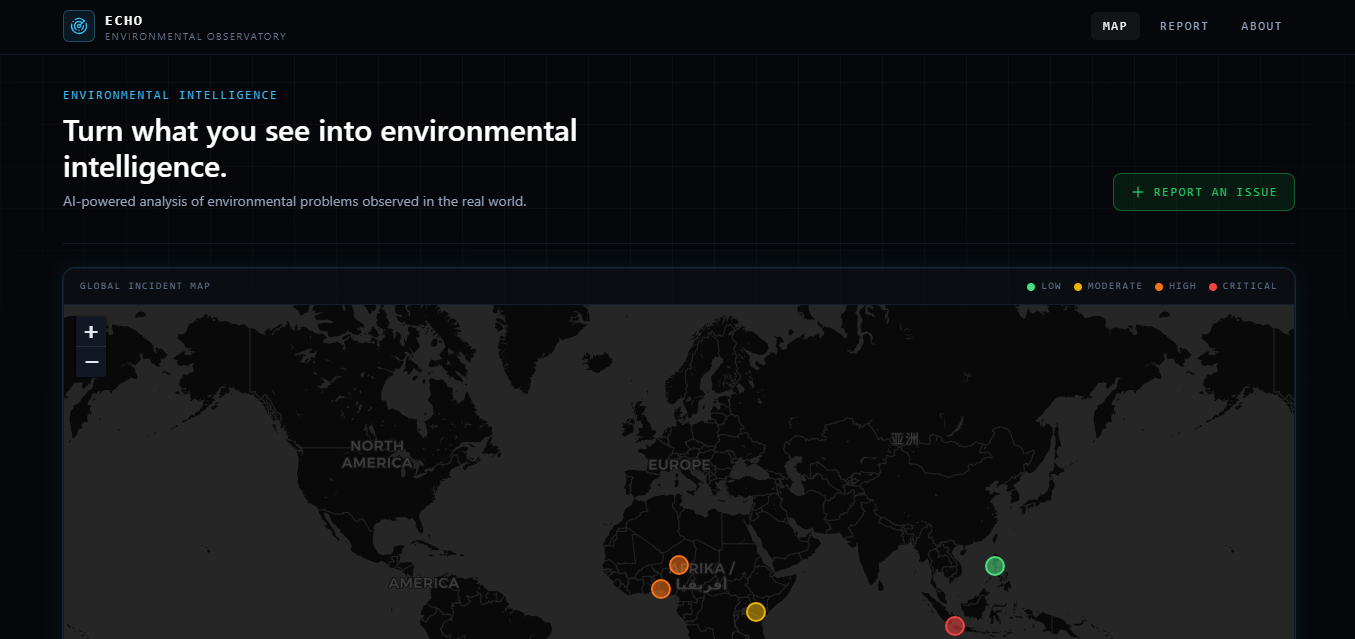Zoom out on the map
The image size is (1355, 639).
click(x=91, y=362)
